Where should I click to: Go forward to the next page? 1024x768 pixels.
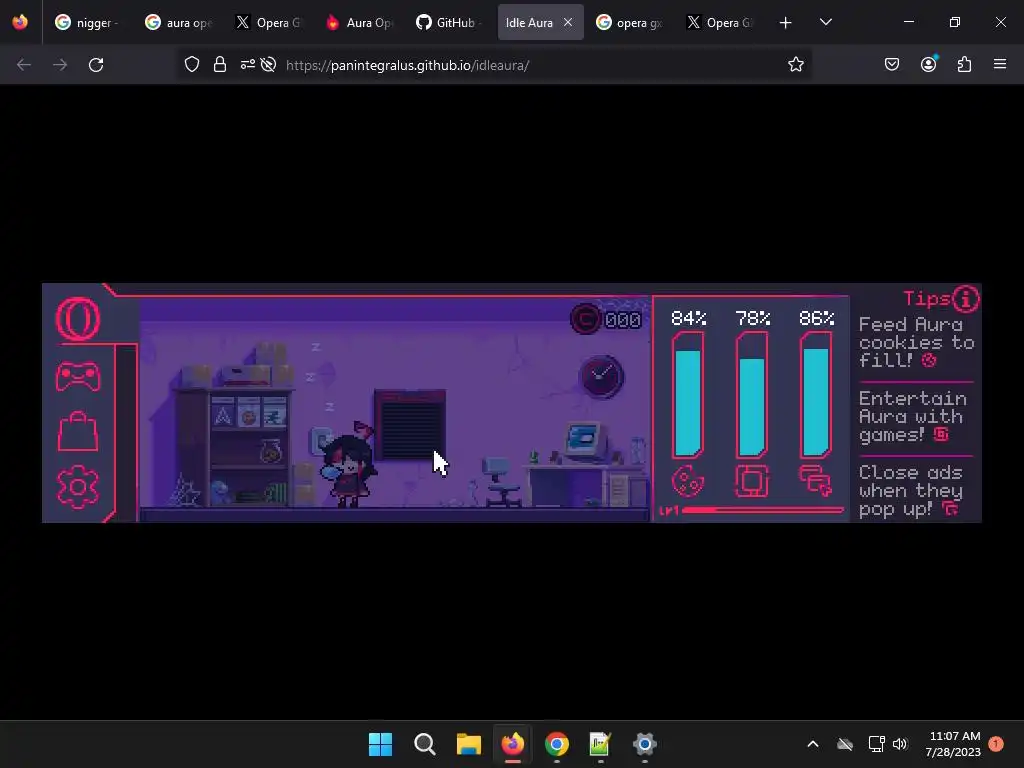[60, 65]
